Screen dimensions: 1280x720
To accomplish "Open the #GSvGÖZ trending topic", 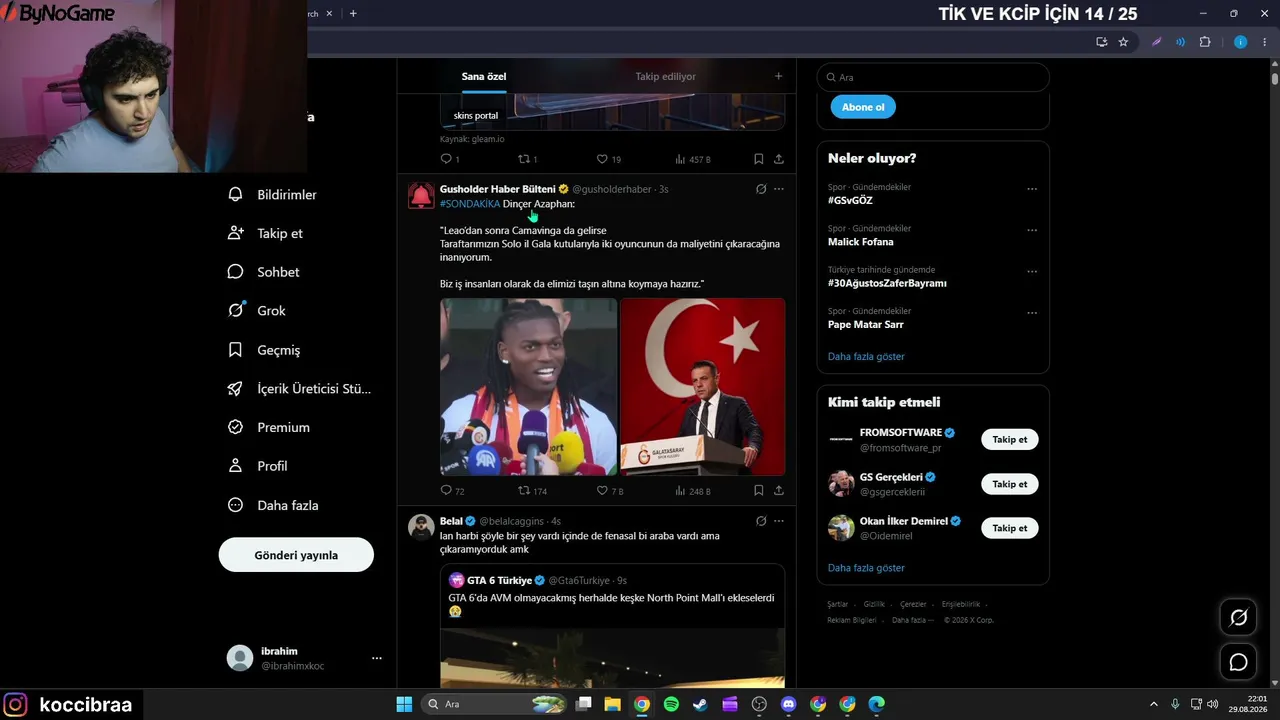I will point(850,200).
